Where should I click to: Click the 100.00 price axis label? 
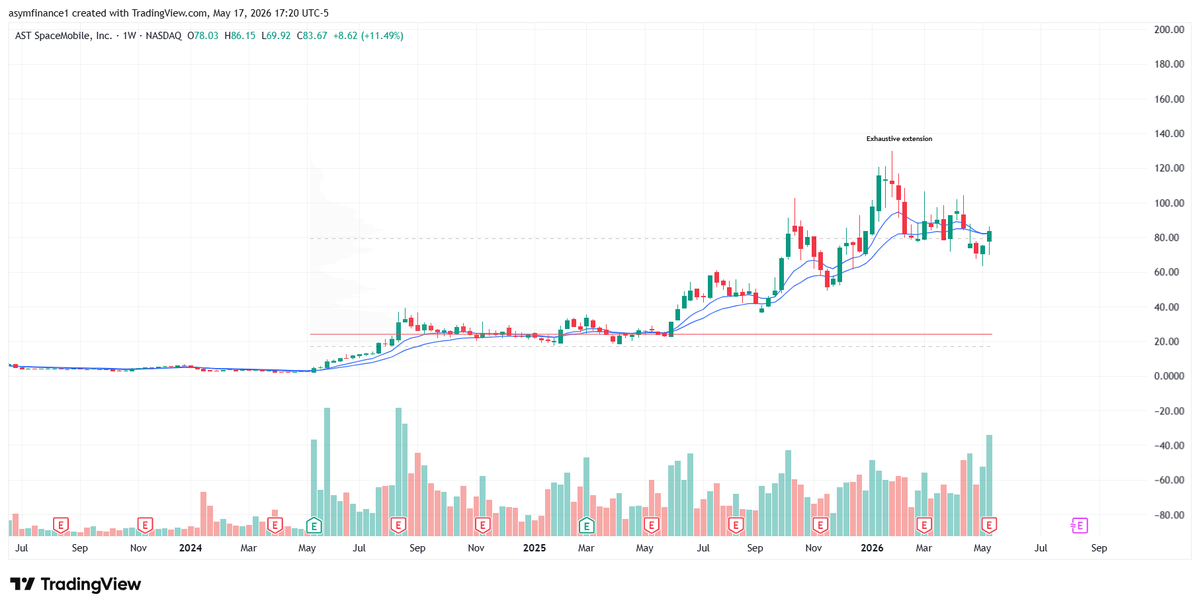pyautogui.click(x=1168, y=203)
